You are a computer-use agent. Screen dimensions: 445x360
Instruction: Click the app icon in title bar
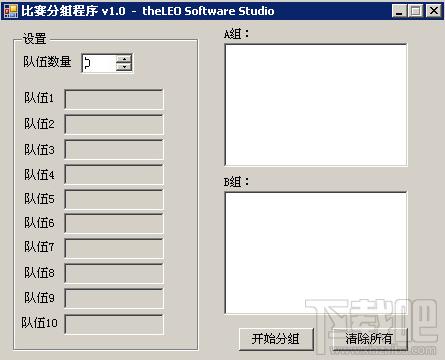[11, 11]
